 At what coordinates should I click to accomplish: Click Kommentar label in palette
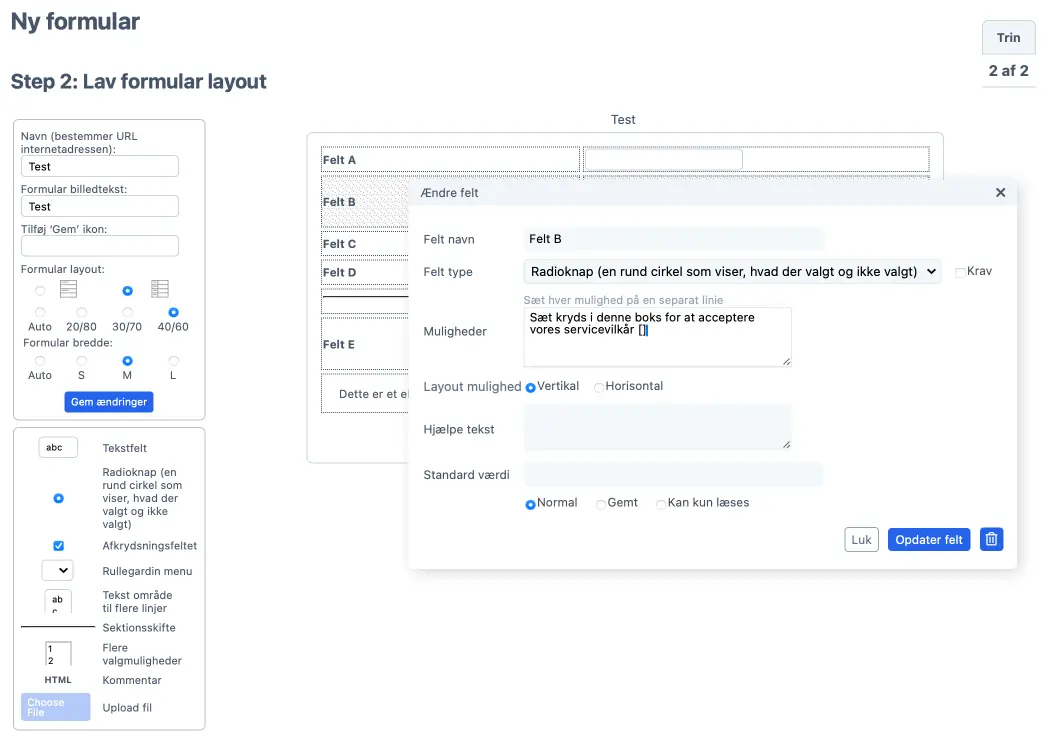point(132,680)
